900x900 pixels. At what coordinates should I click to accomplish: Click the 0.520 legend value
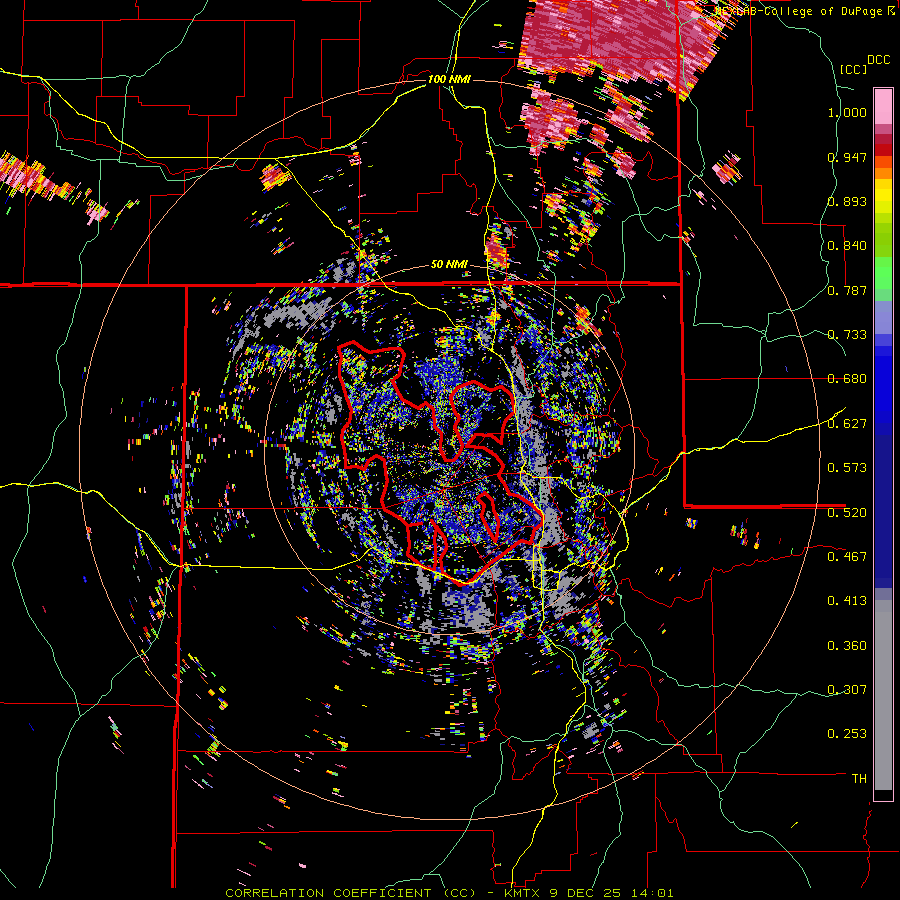847,512
